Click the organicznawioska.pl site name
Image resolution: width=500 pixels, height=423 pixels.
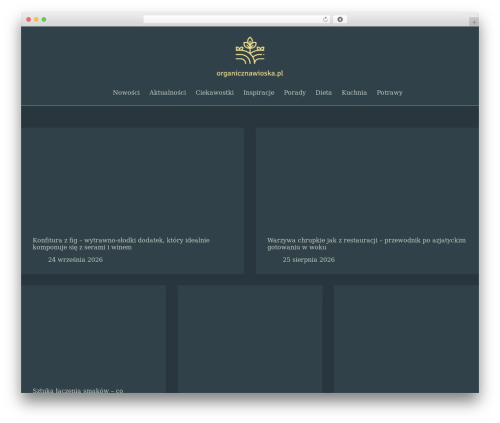pyautogui.click(x=250, y=73)
